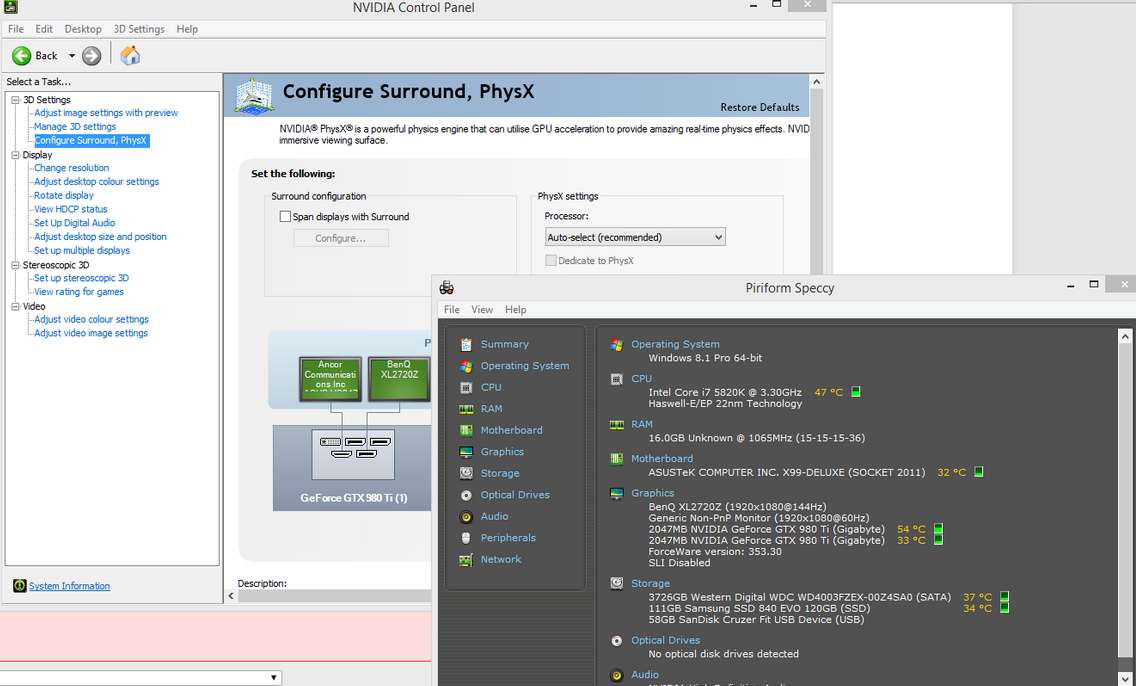
Task: Click NVIDIA panel scrollbar up arrow
Action: [816, 82]
